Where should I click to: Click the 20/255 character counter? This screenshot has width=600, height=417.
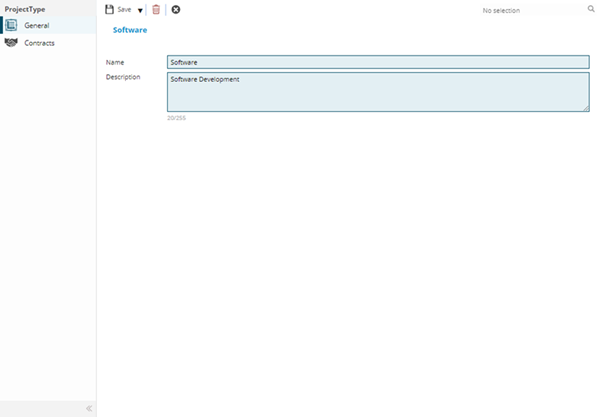[177, 118]
